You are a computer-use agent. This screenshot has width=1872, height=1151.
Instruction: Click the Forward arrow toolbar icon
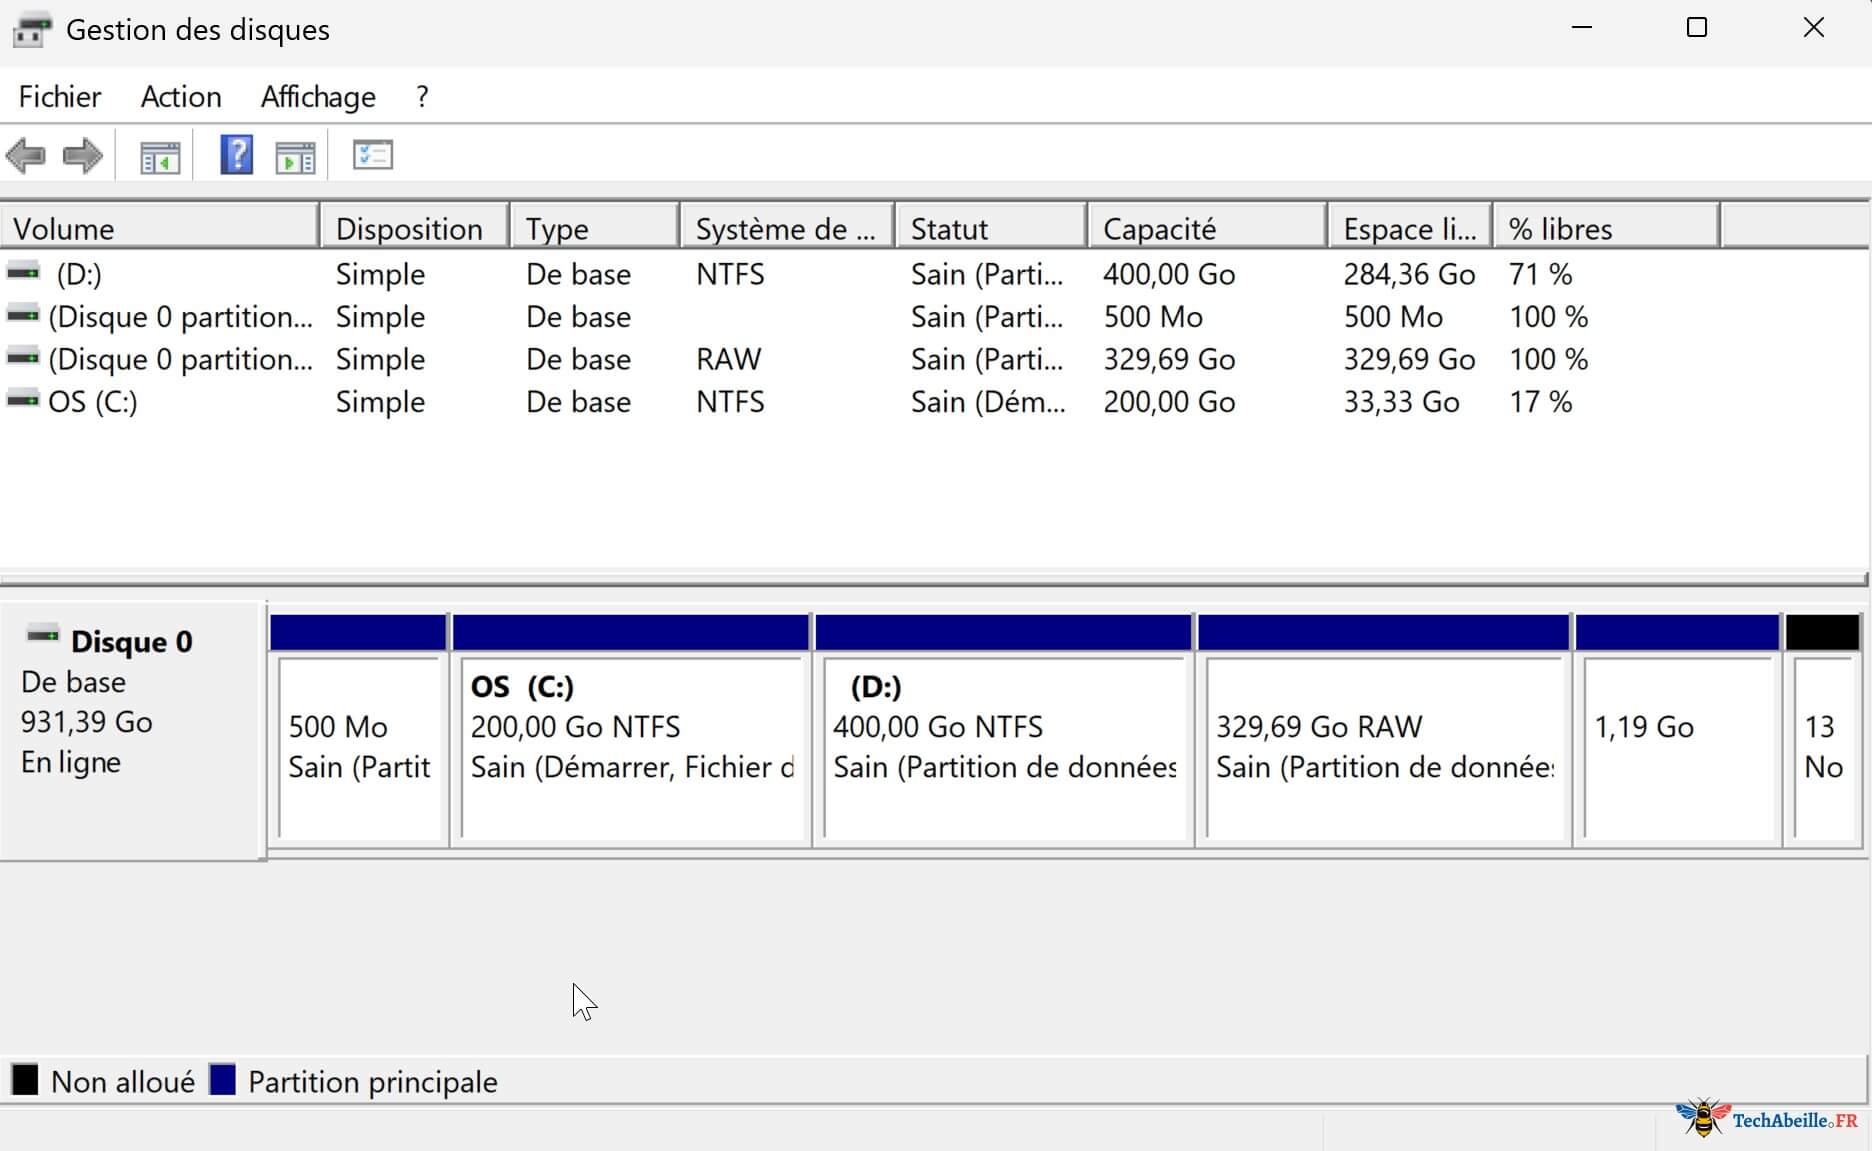(x=82, y=156)
